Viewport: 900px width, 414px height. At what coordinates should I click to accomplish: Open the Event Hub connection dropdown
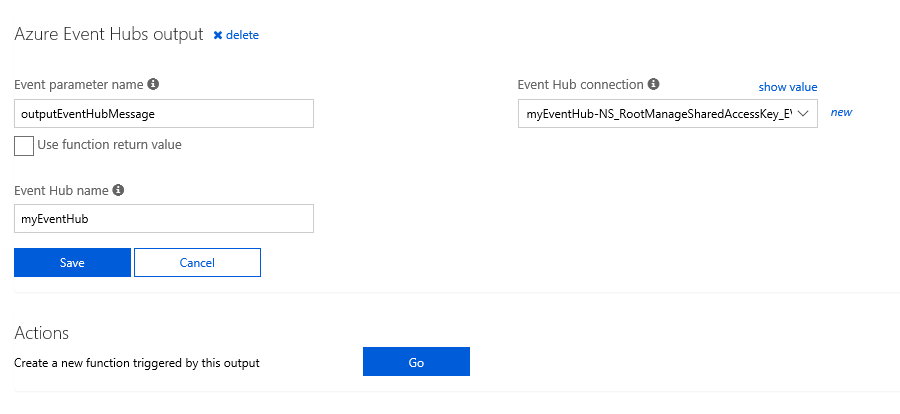tap(660, 113)
